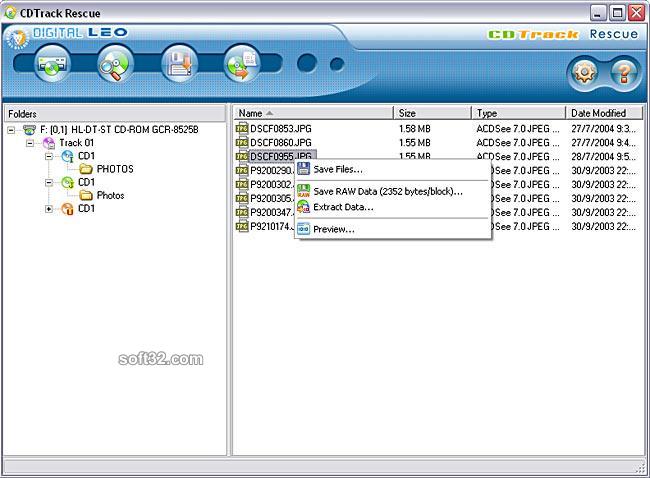Choose Save Files... from context menu
The width and height of the screenshot is (650, 478).
393,169
